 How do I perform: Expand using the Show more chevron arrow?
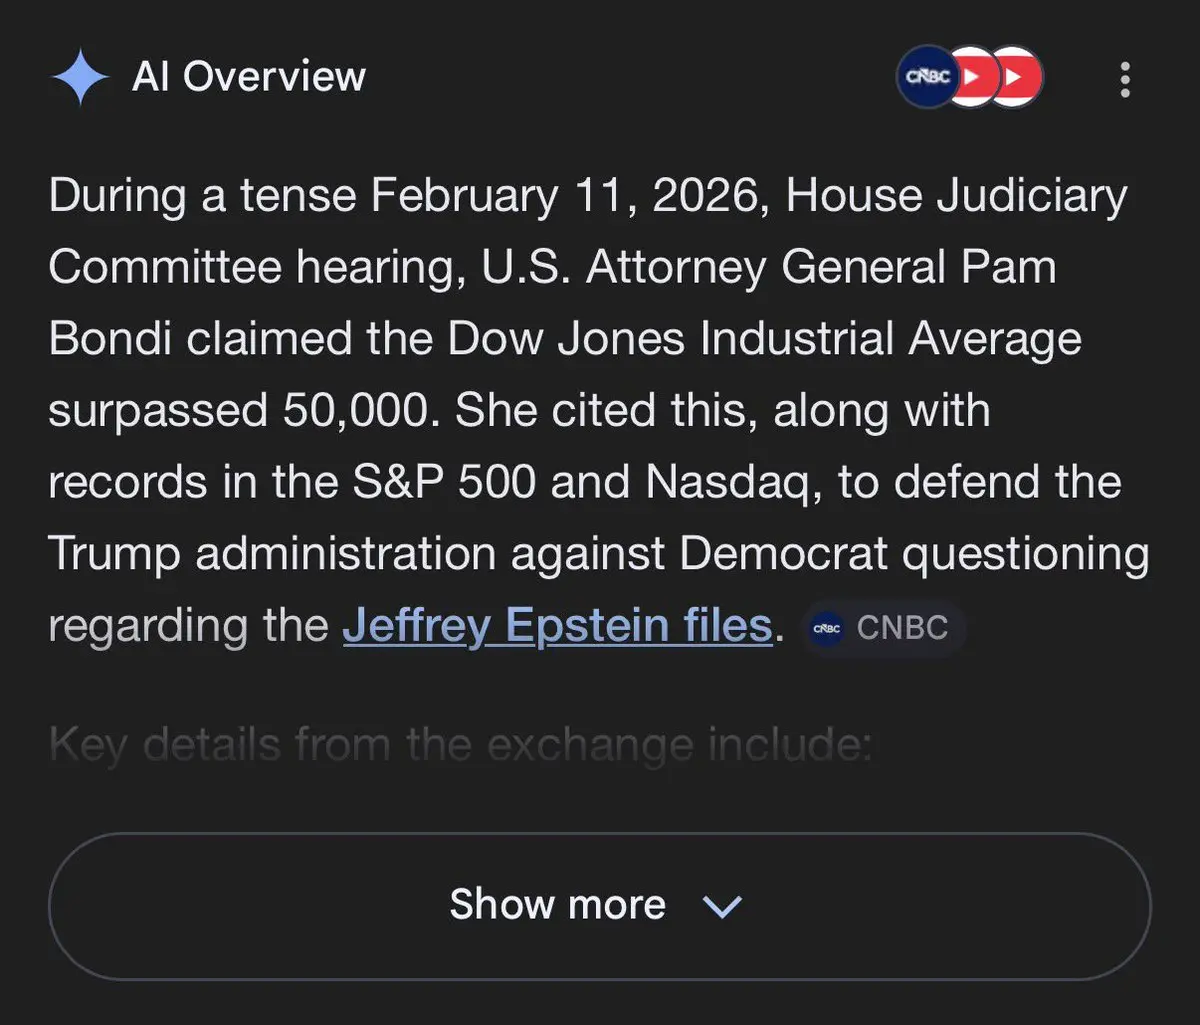[x=722, y=906]
